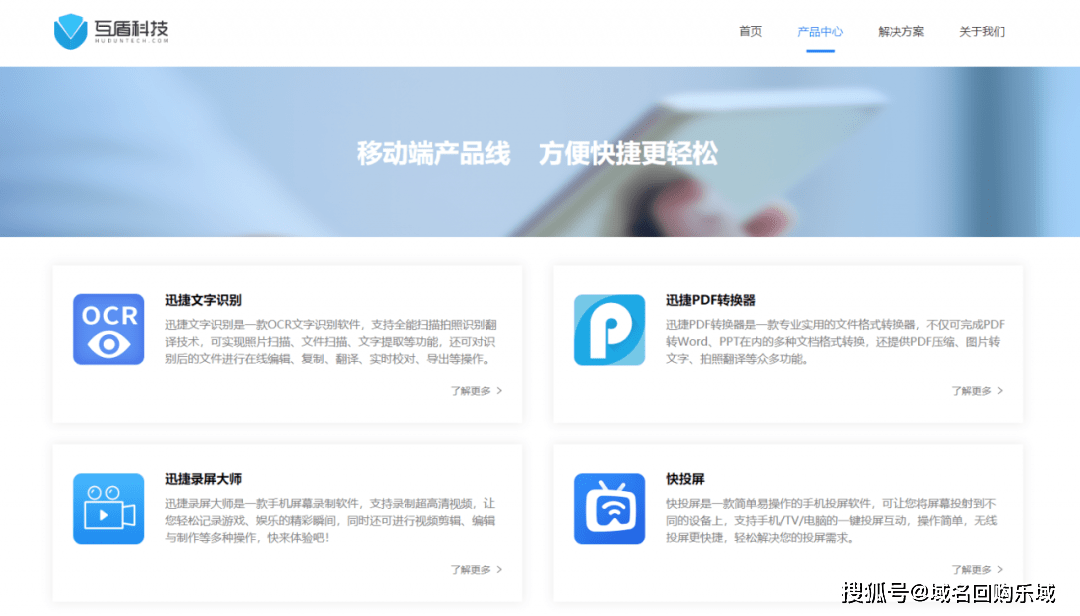Click the banner heading 方便快捷更轻松
This screenshot has width=1080, height=616.
(x=628, y=153)
